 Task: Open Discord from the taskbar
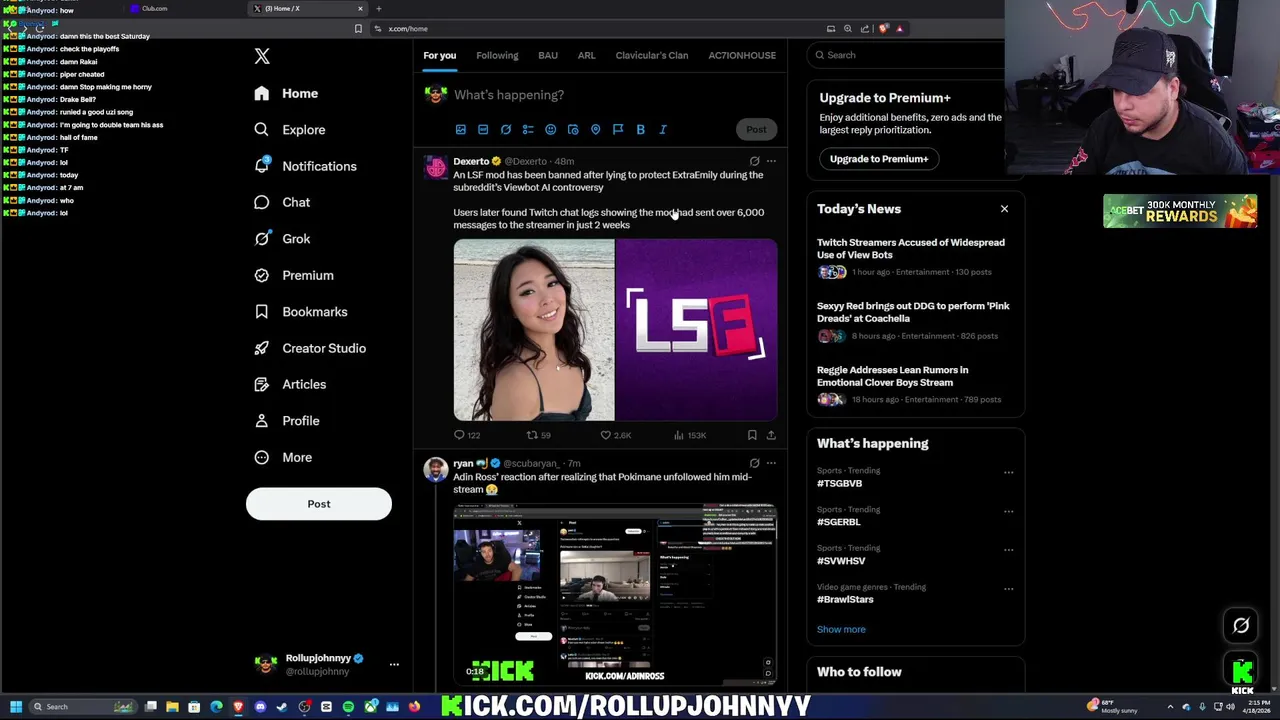[x=260, y=707]
